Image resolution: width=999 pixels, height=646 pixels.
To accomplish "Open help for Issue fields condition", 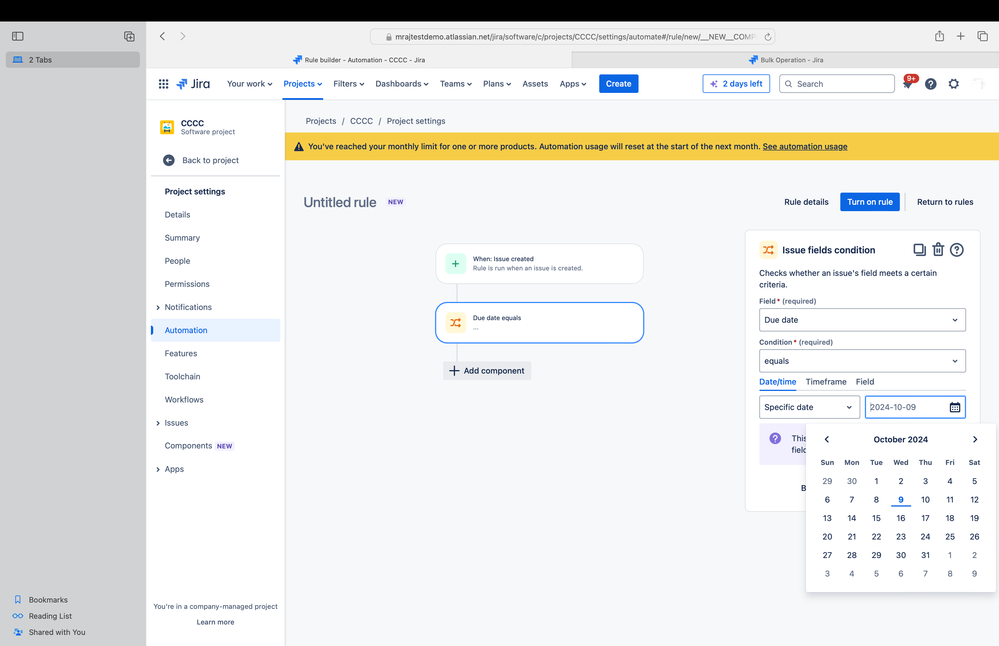I will pos(956,250).
